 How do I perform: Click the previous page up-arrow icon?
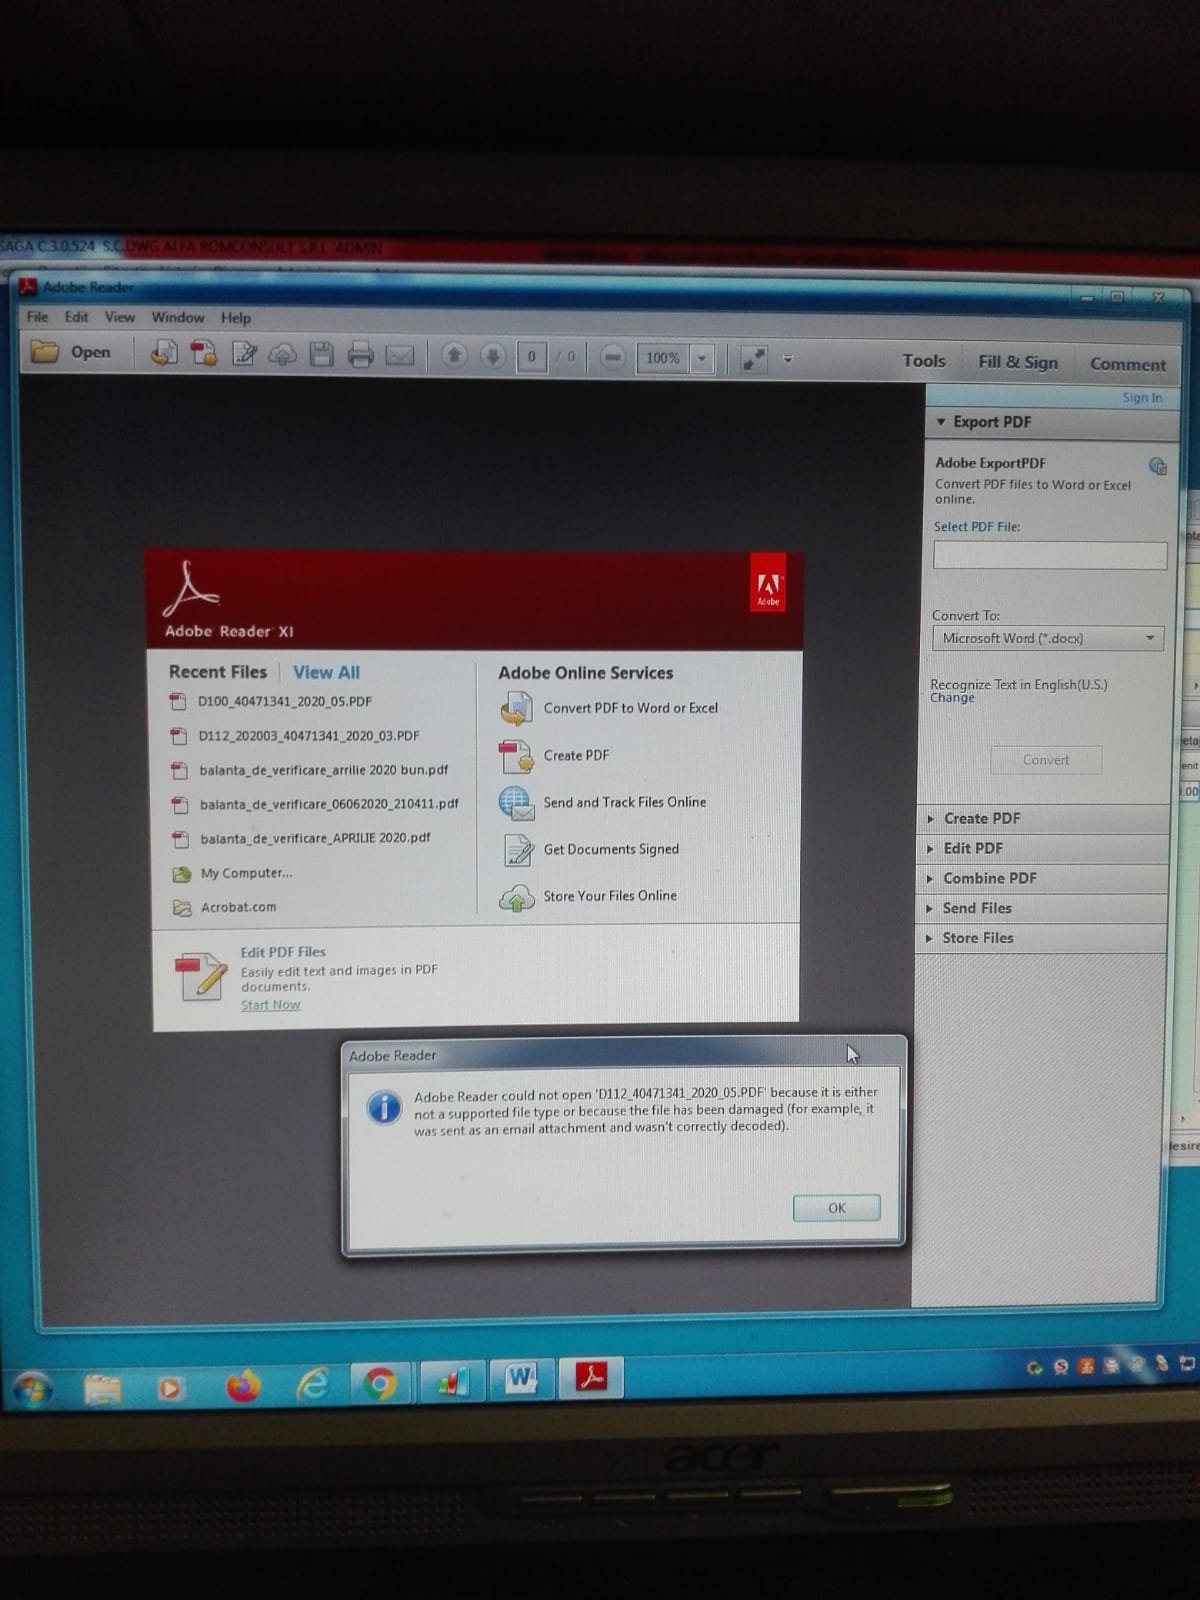click(x=454, y=355)
